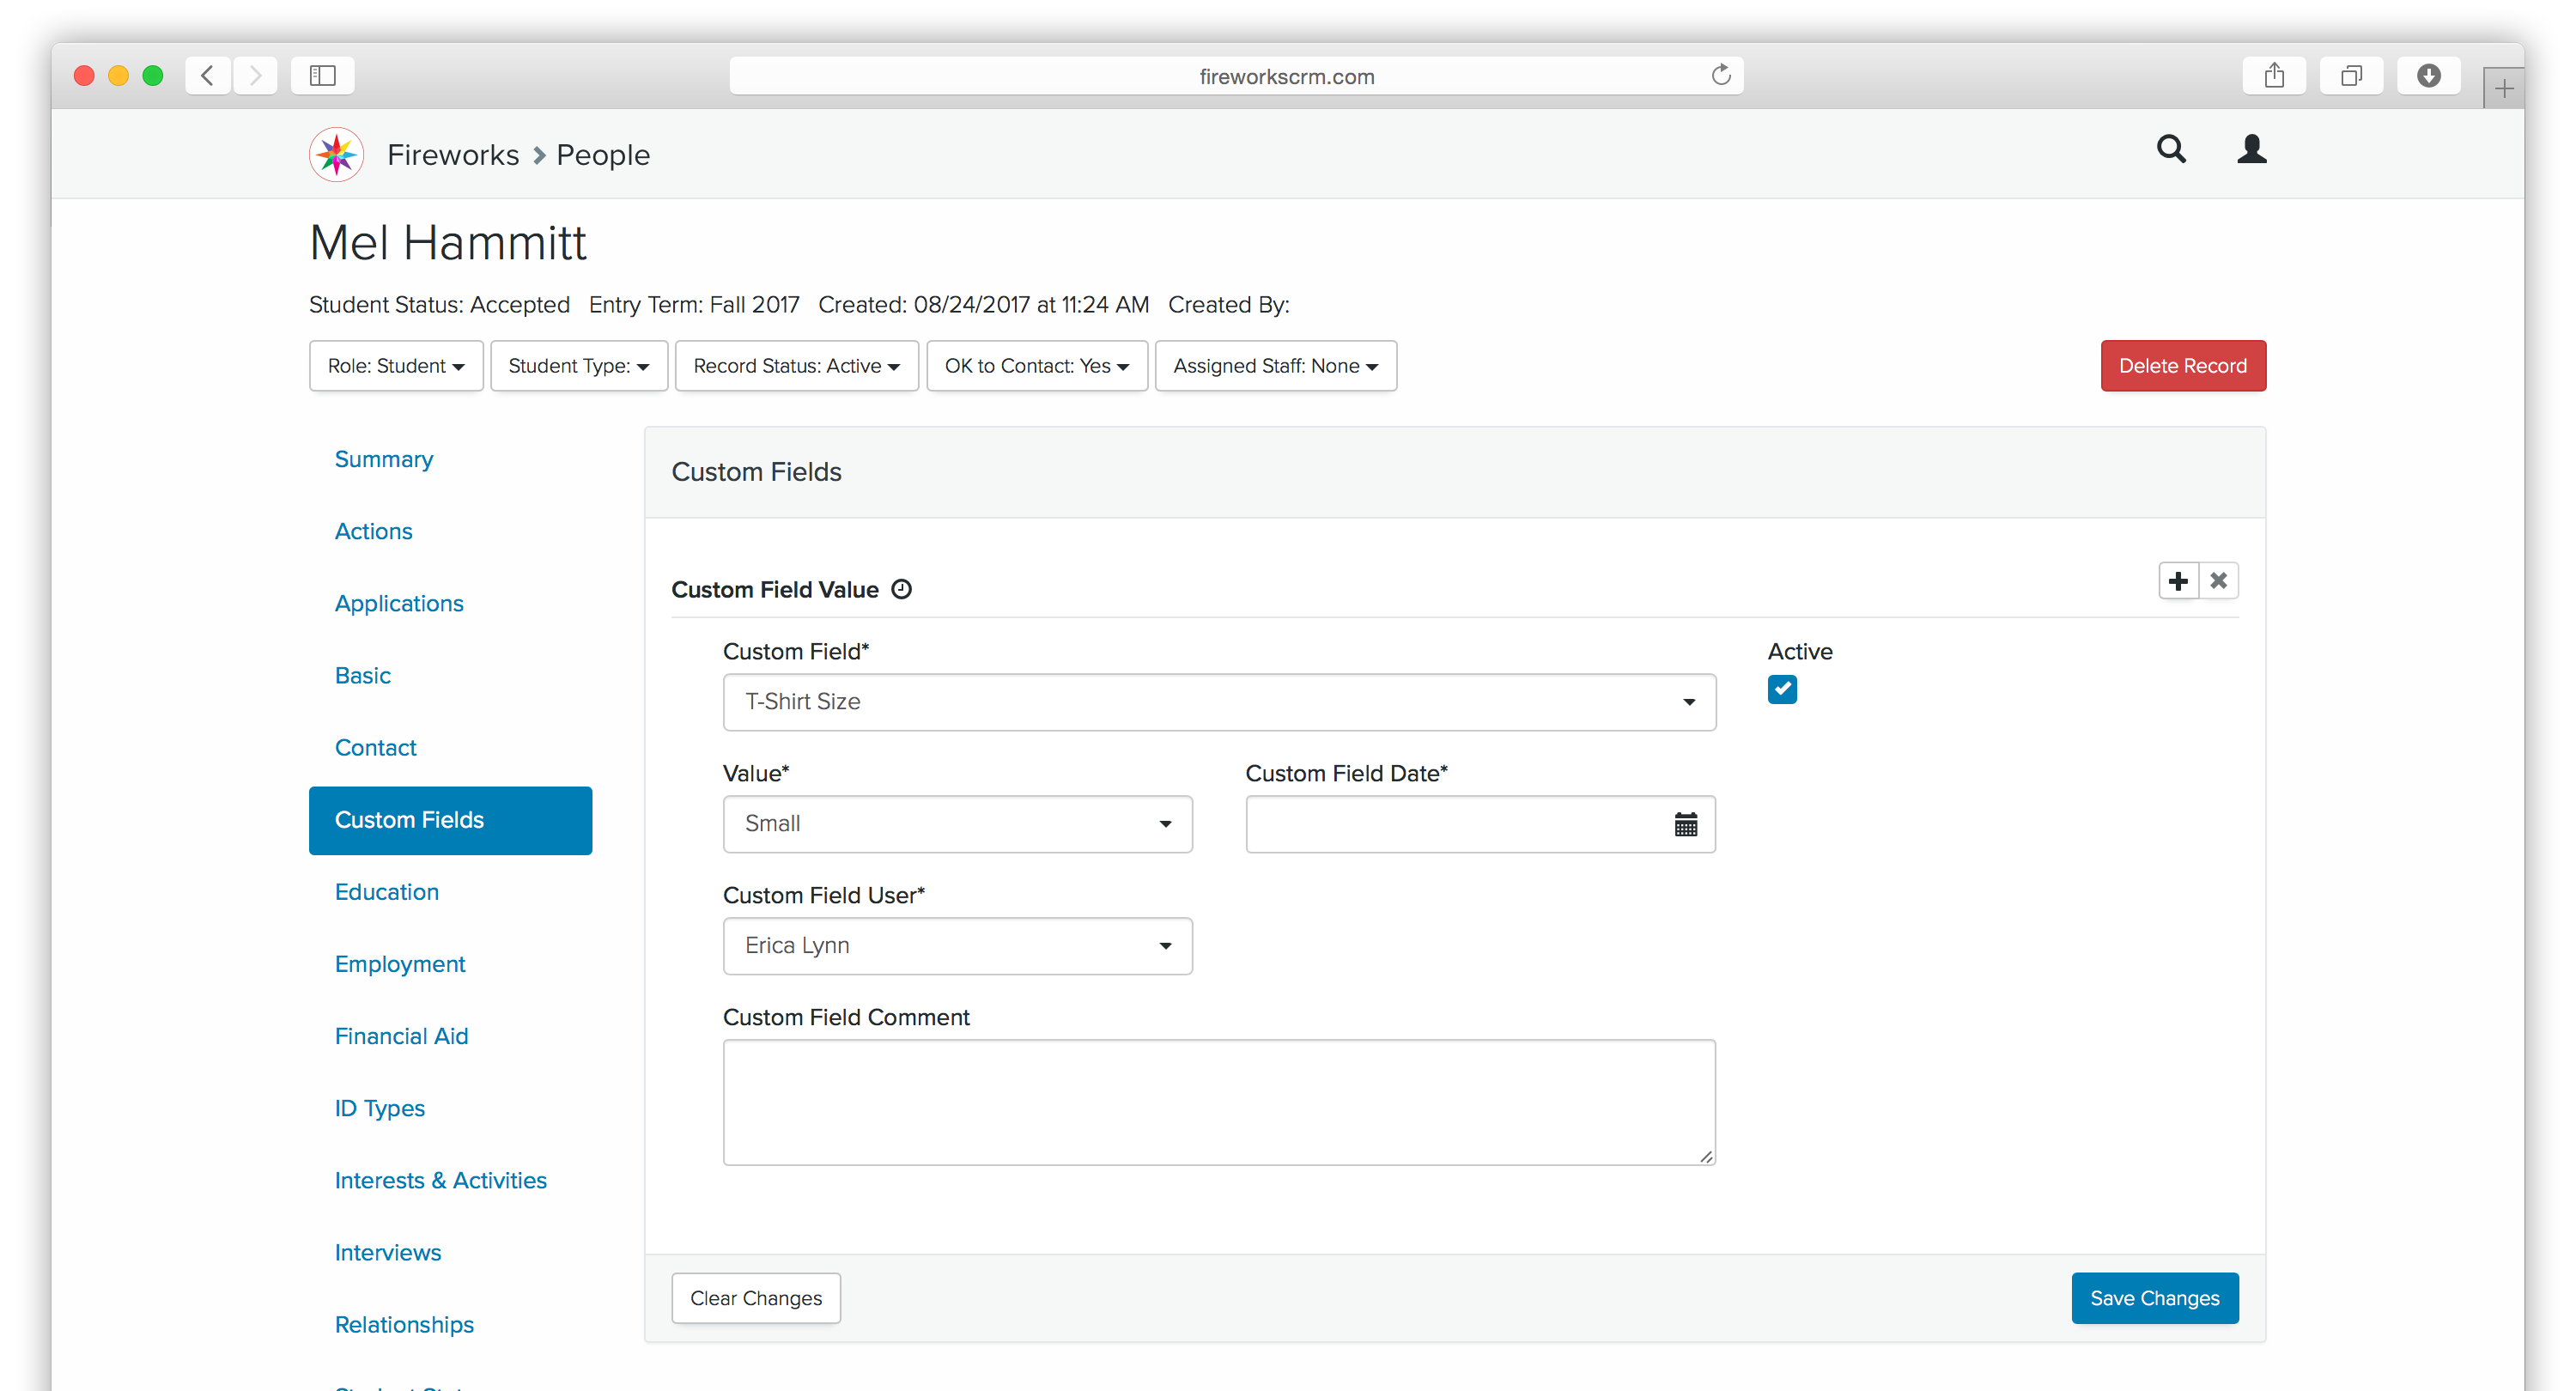Screen dimensions: 2576x1391
Task: Open the Record Status: Active dropdown
Action: click(x=796, y=366)
